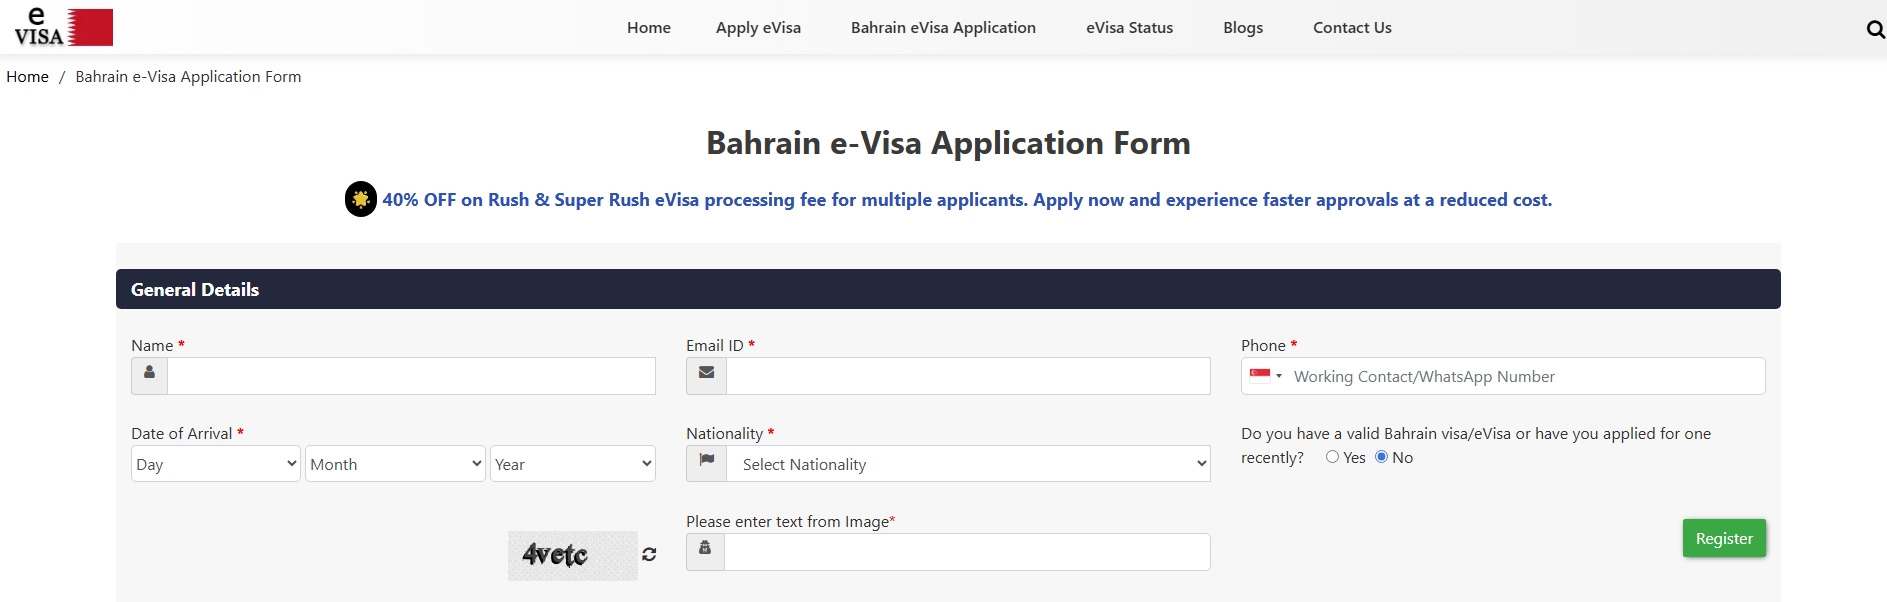The image size is (1887, 602).
Task: Click the 4vetc captcha image
Action: coord(572,555)
